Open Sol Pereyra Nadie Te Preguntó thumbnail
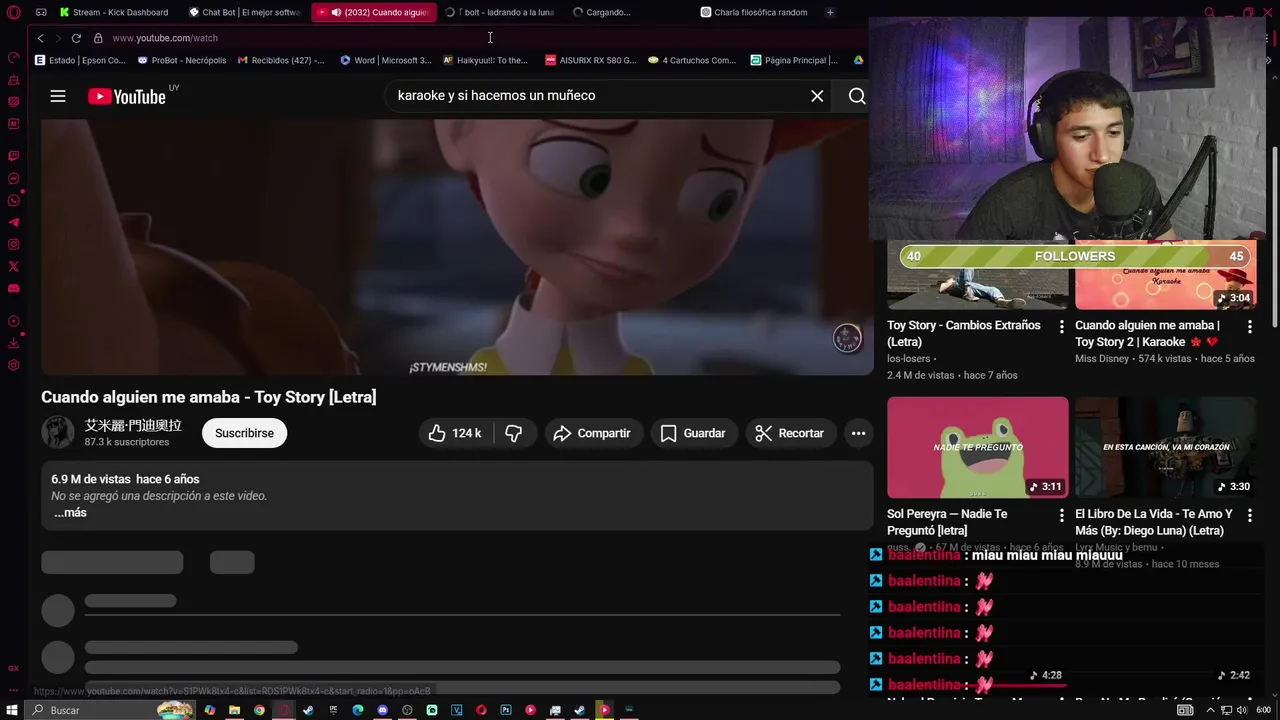Screen dimensions: 1280x720 pos(978,447)
